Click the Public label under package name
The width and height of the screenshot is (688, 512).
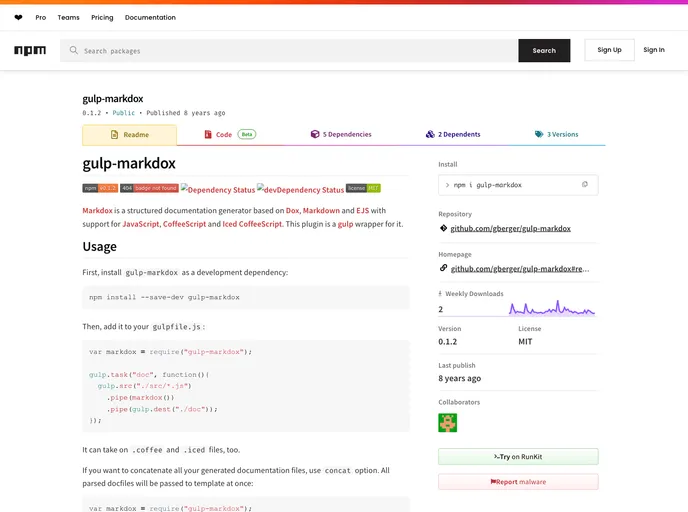(x=124, y=113)
